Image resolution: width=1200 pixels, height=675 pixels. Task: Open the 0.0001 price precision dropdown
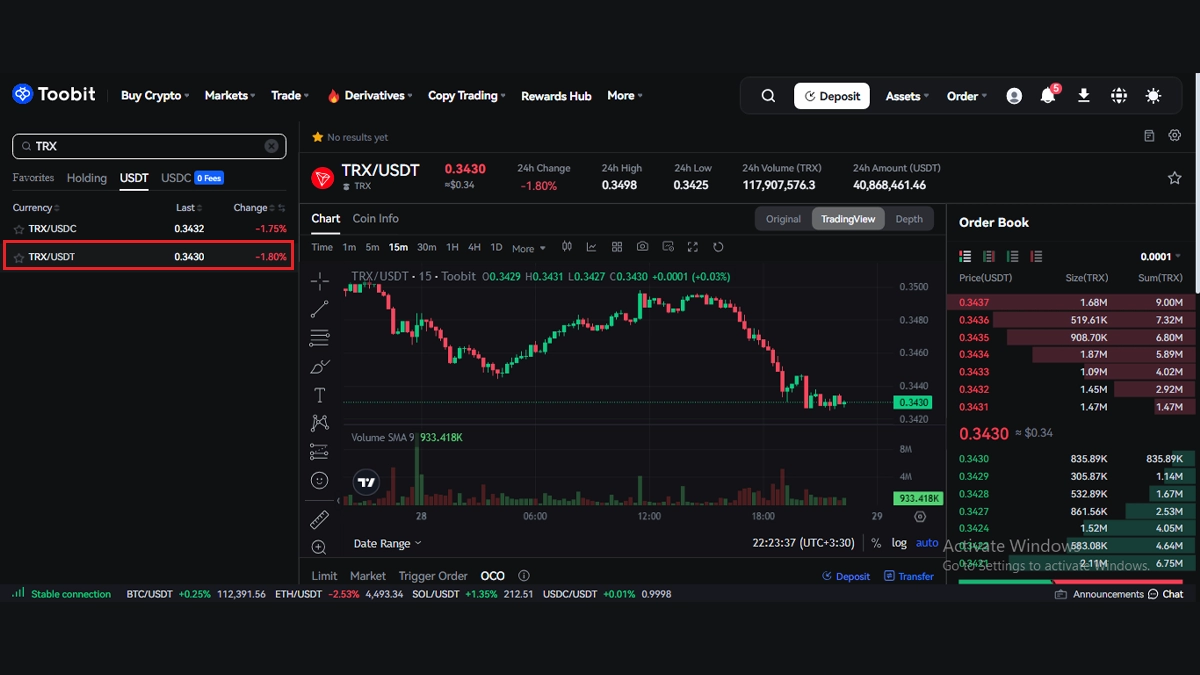point(1161,257)
